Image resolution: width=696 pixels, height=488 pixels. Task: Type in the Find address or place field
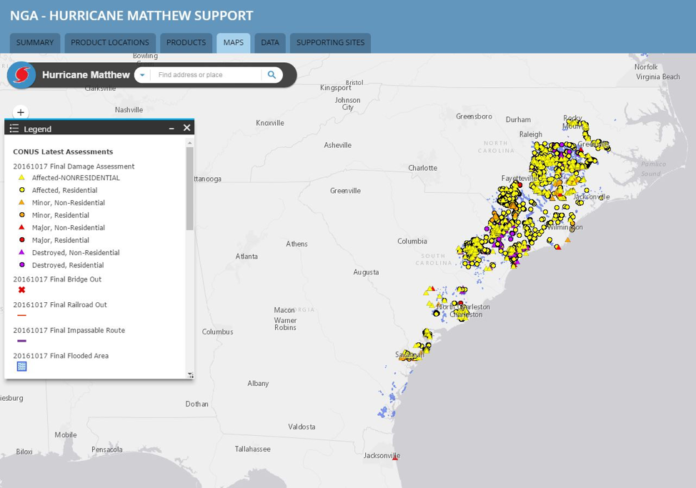pos(208,75)
